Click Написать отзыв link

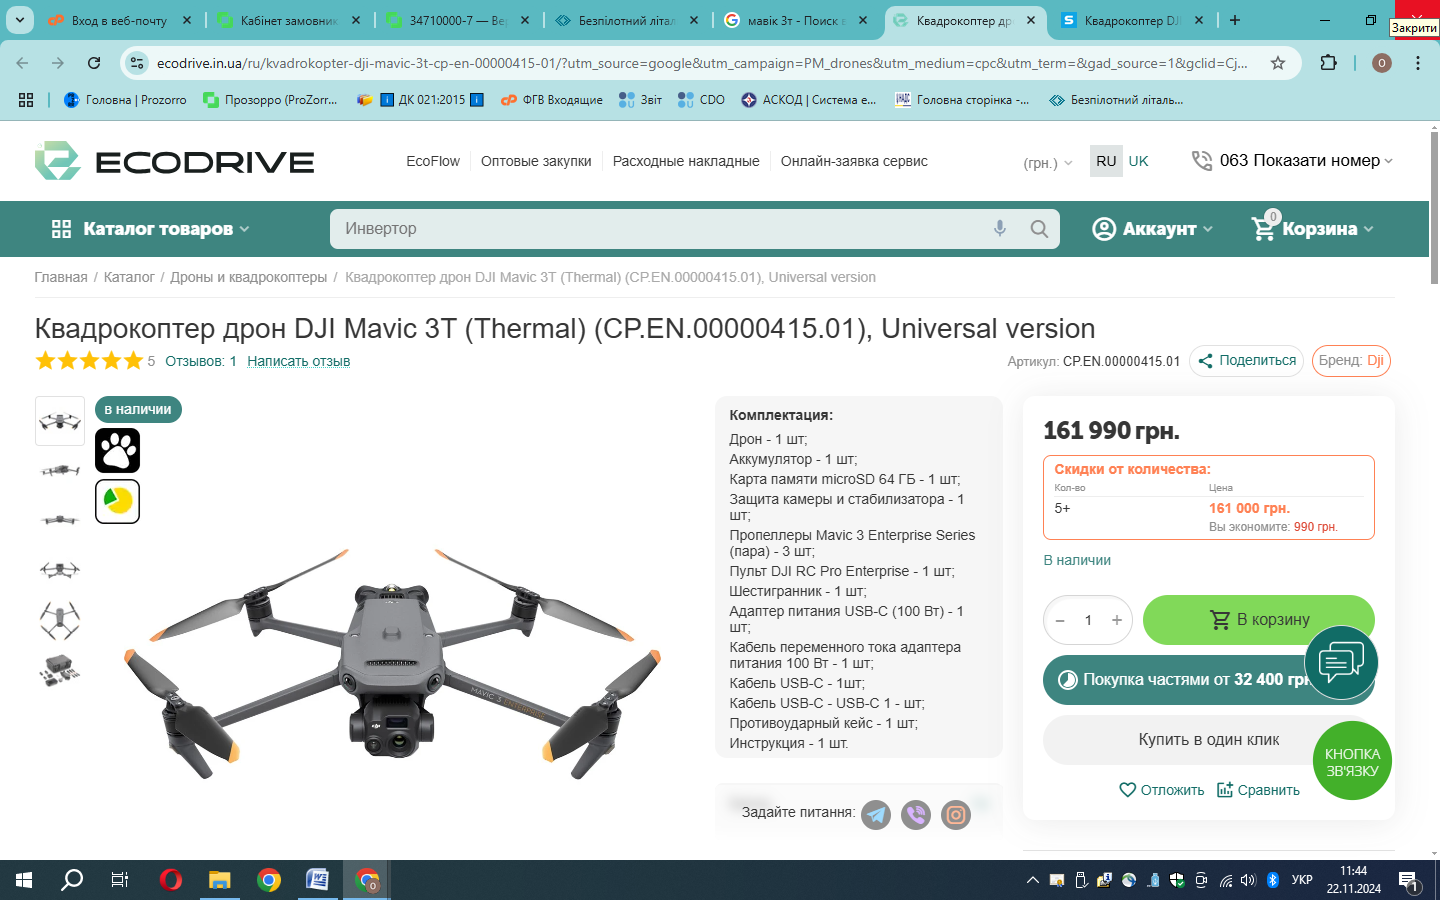(298, 361)
